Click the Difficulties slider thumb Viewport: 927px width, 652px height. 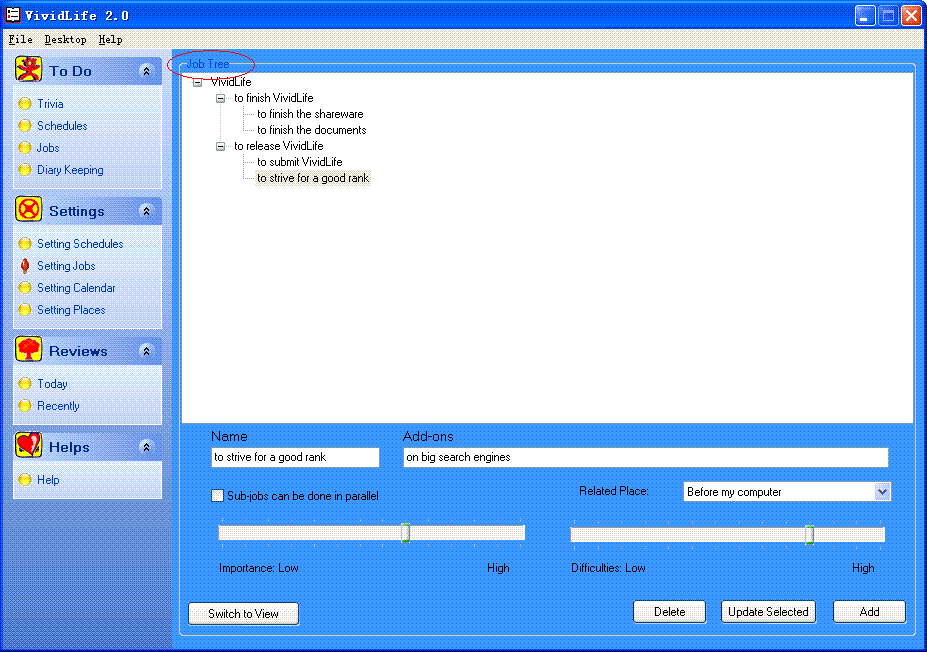809,534
